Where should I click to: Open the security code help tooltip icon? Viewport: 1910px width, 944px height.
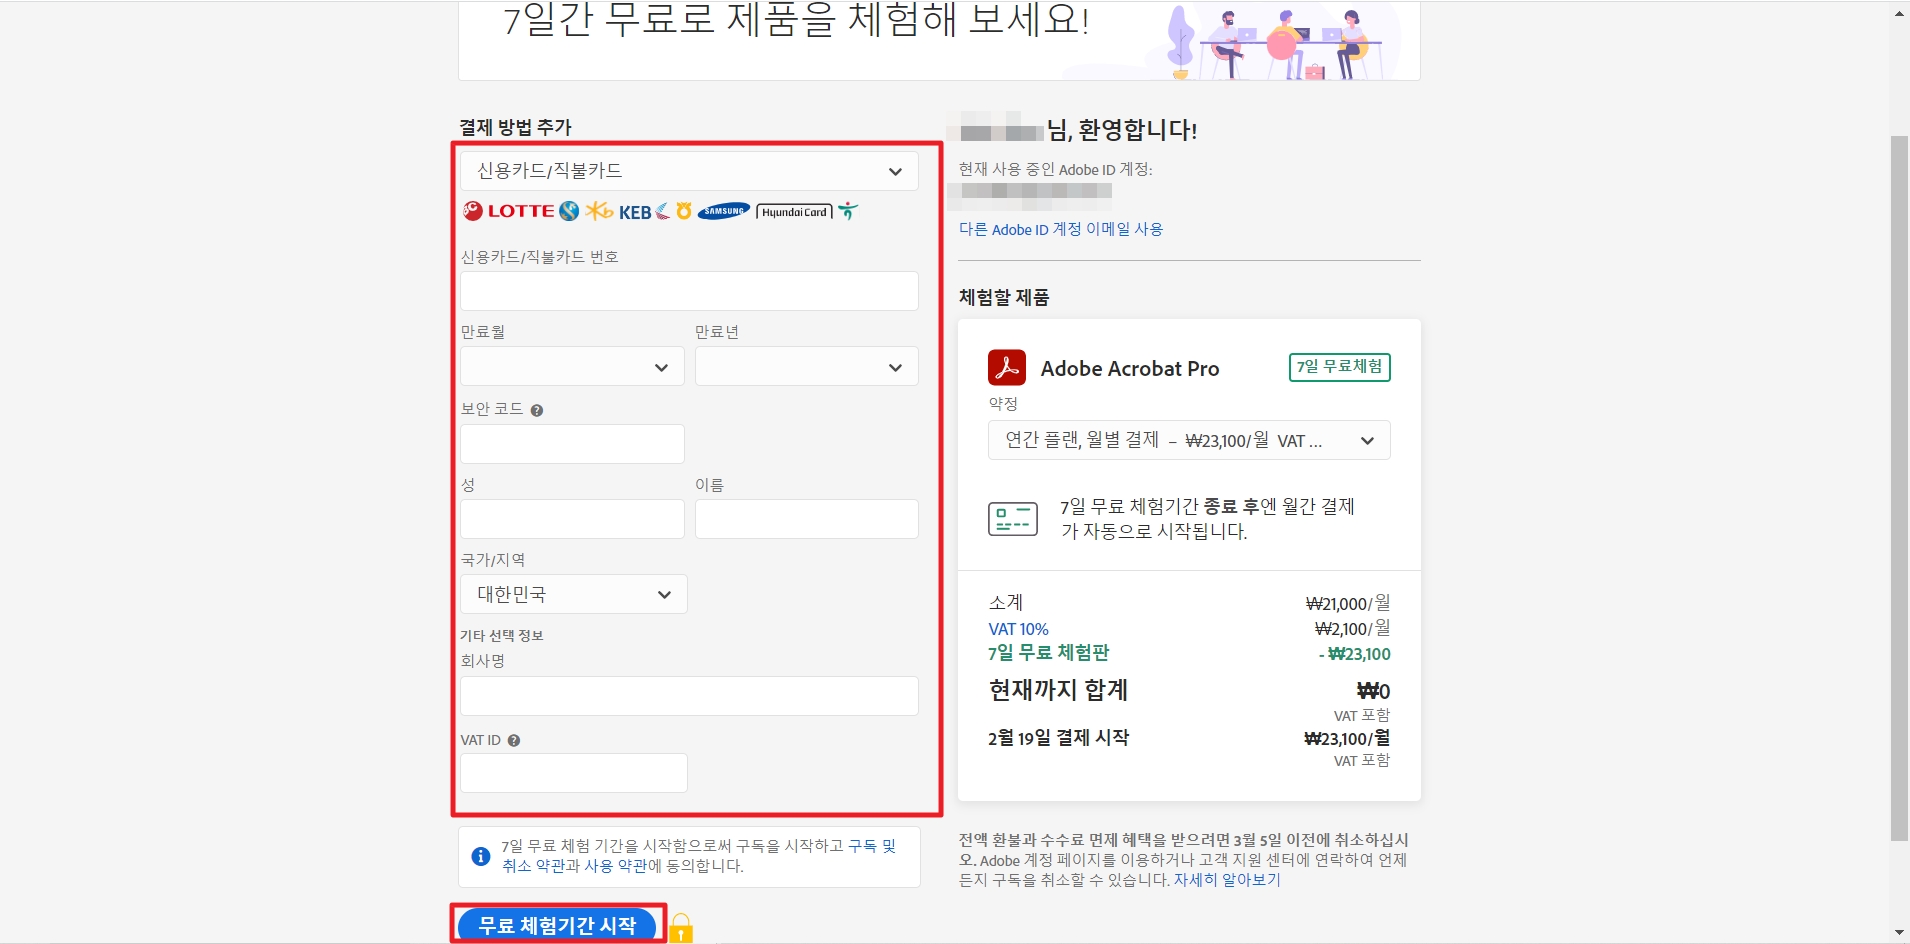[538, 409]
